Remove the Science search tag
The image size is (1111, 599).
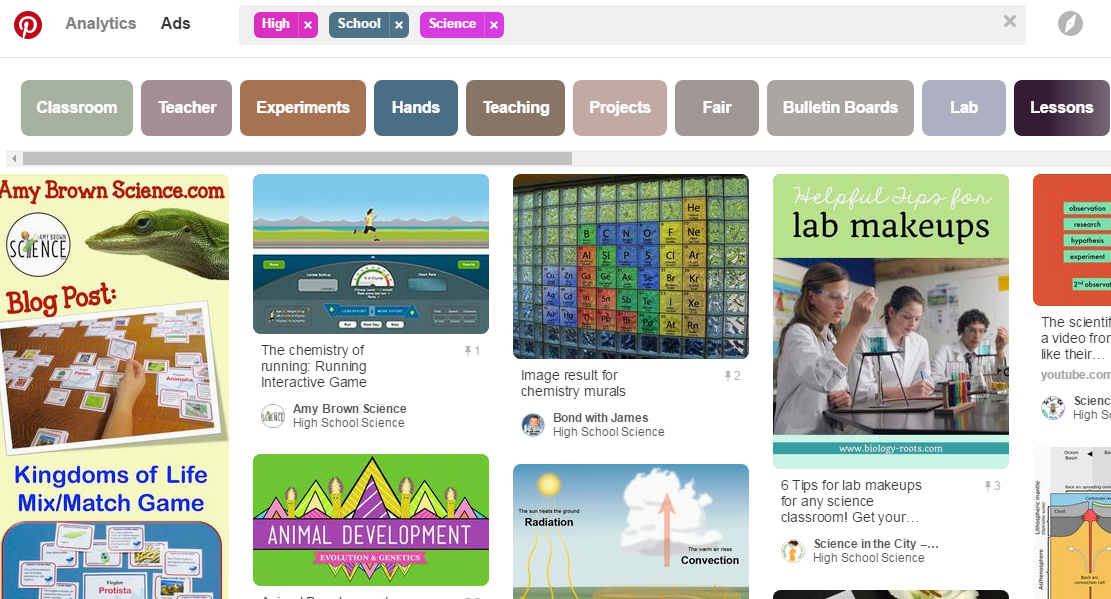[493, 25]
